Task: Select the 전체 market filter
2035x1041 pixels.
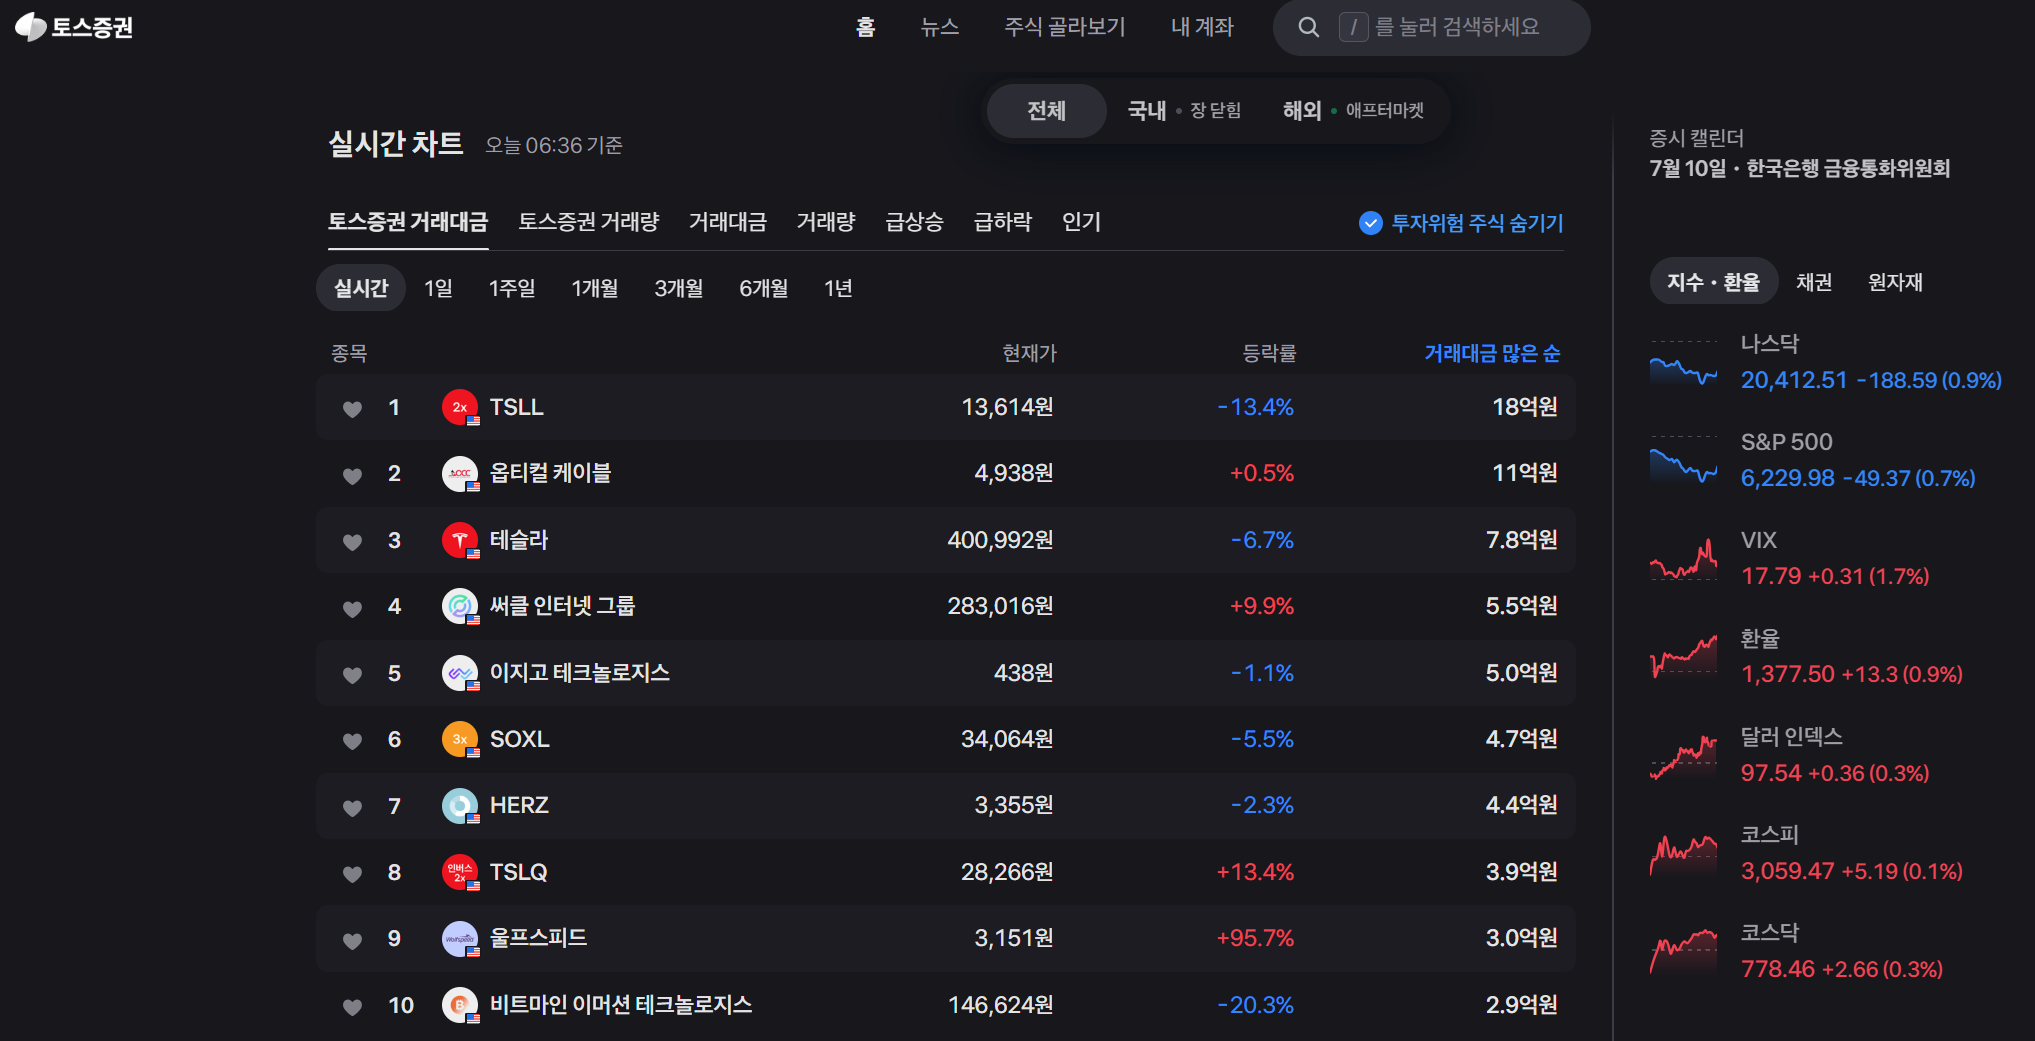Action: pos(1046,111)
